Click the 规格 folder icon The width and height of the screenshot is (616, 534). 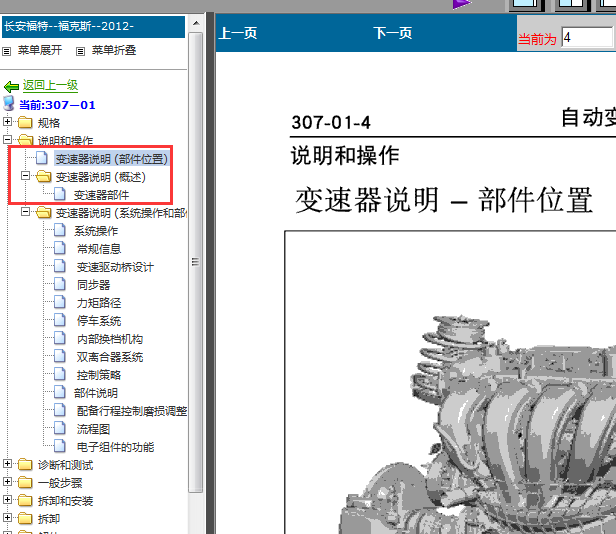point(25,123)
